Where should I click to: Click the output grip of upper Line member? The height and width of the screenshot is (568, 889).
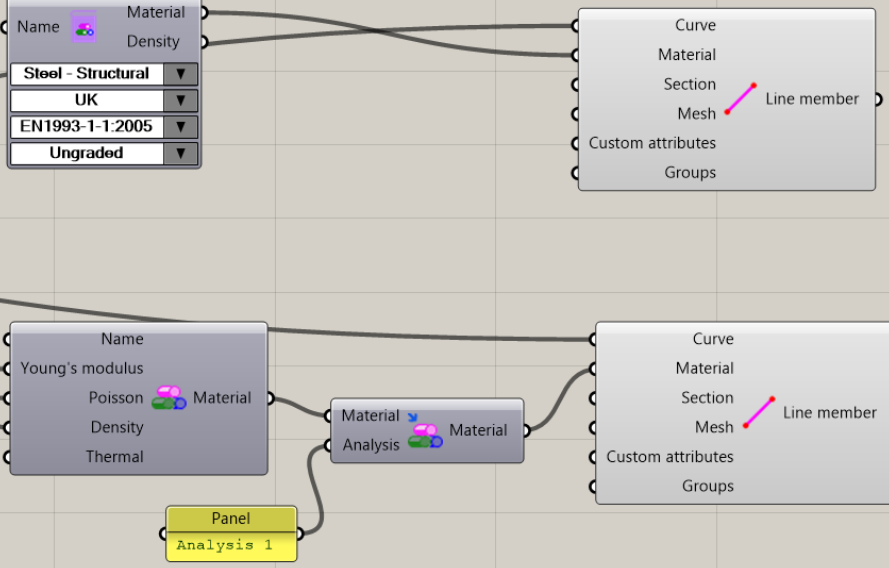pyautogui.click(x=877, y=99)
